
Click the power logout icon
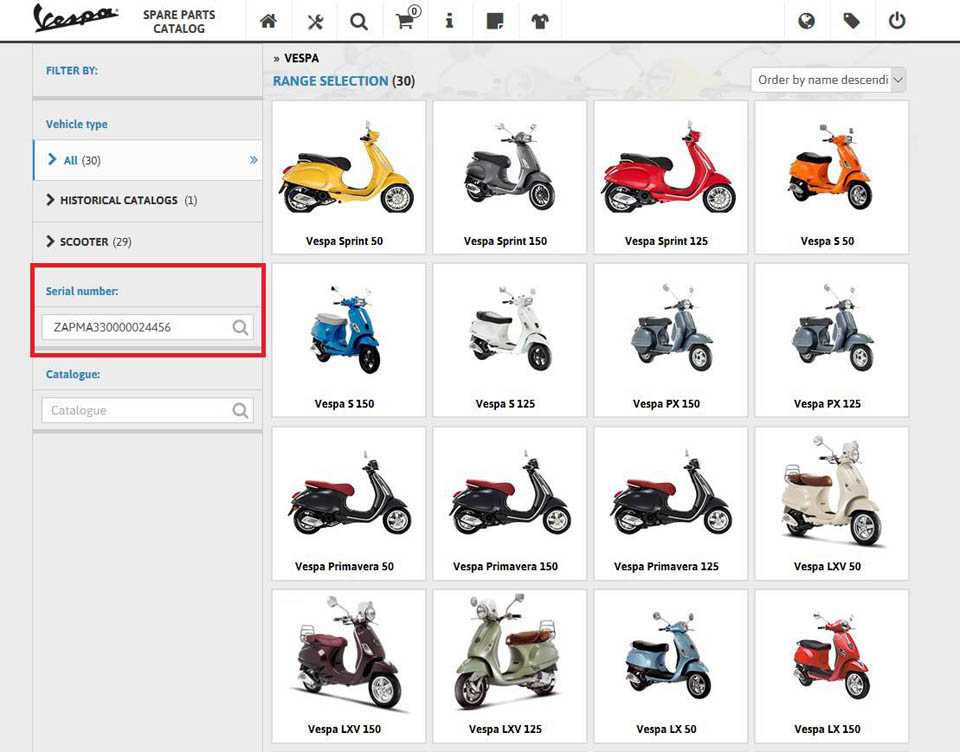[897, 21]
